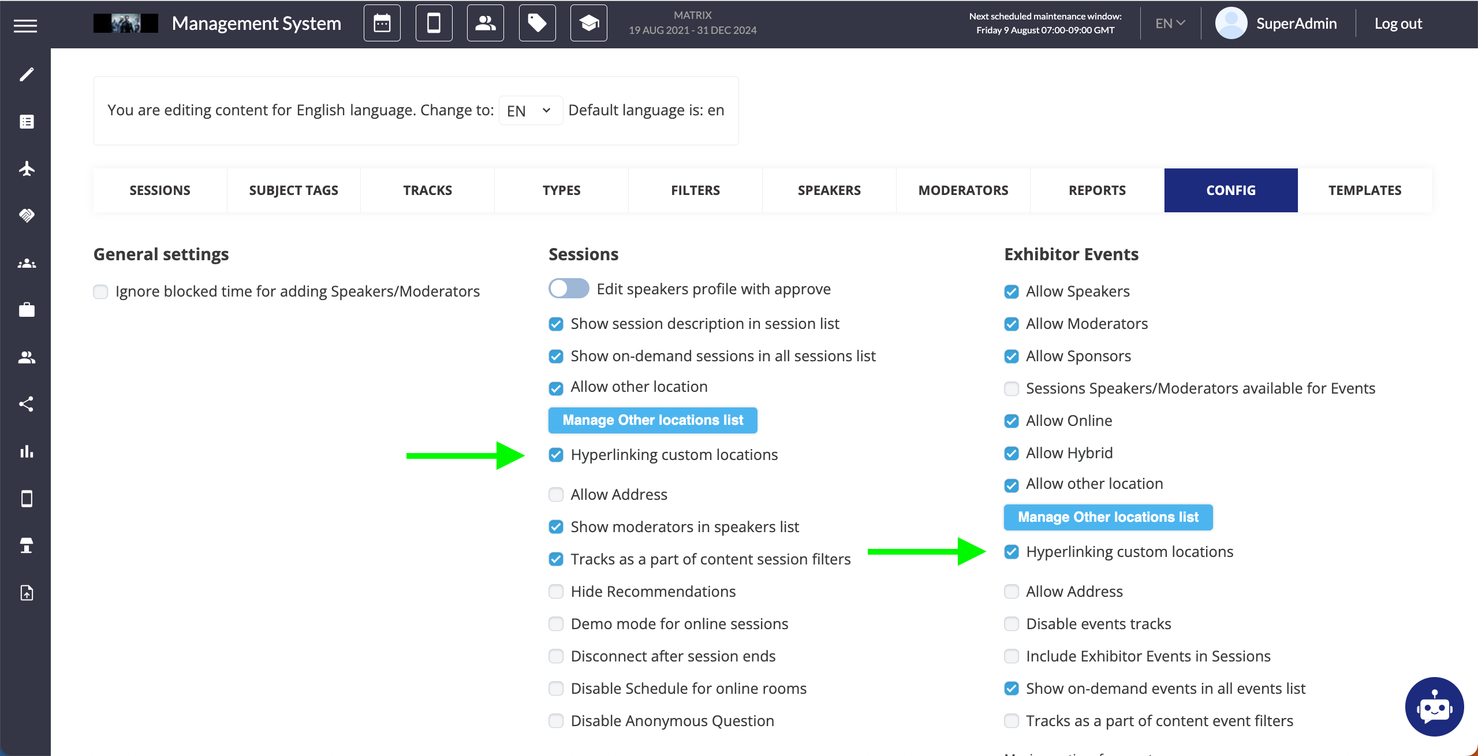Open the mobile phone icon in header
The height and width of the screenshot is (756, 1478).
point(434,23)
